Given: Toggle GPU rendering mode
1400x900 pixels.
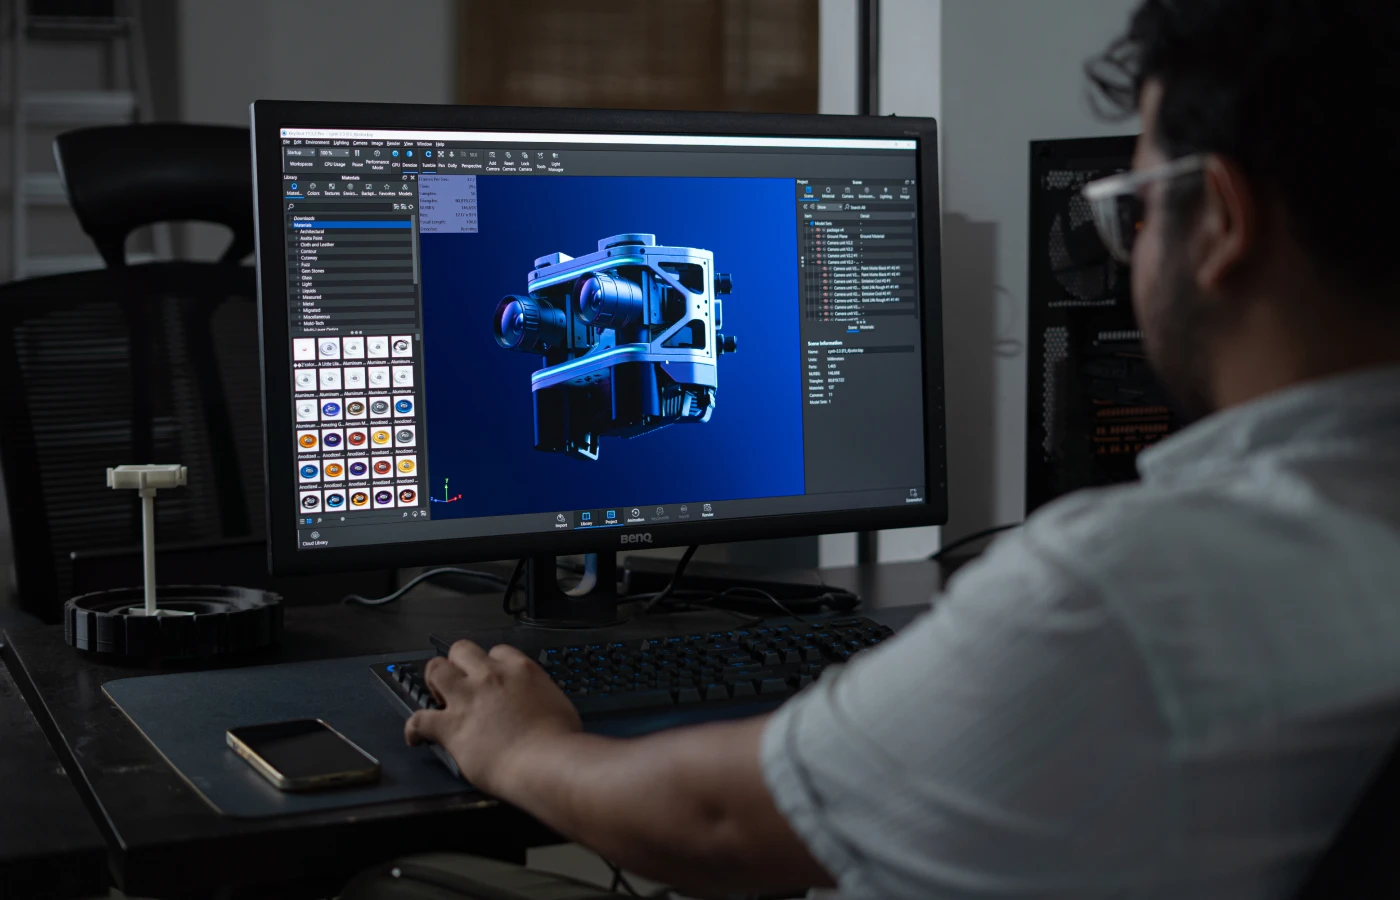Looking at the screenshot, I should (x=395, y=158).
